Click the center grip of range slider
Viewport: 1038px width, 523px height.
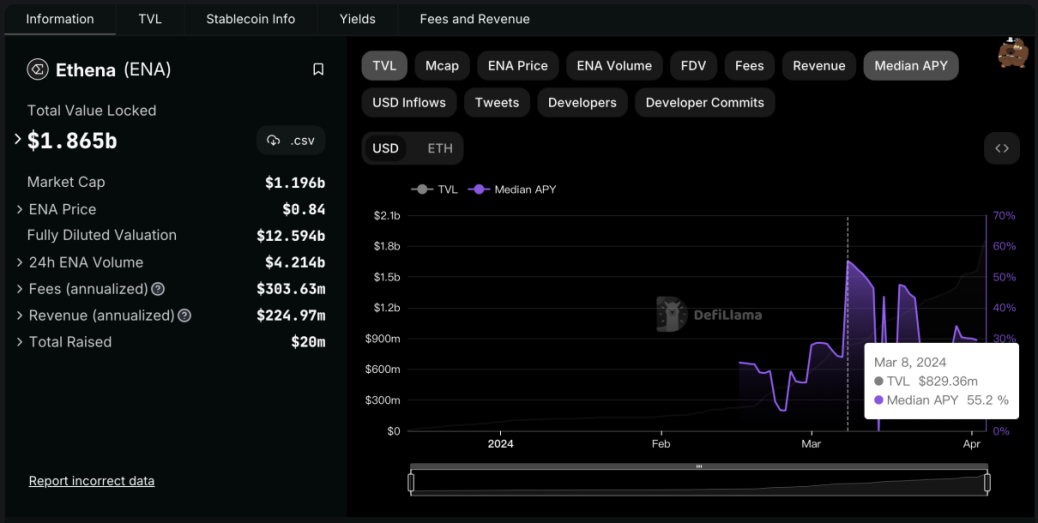[699, 466]
